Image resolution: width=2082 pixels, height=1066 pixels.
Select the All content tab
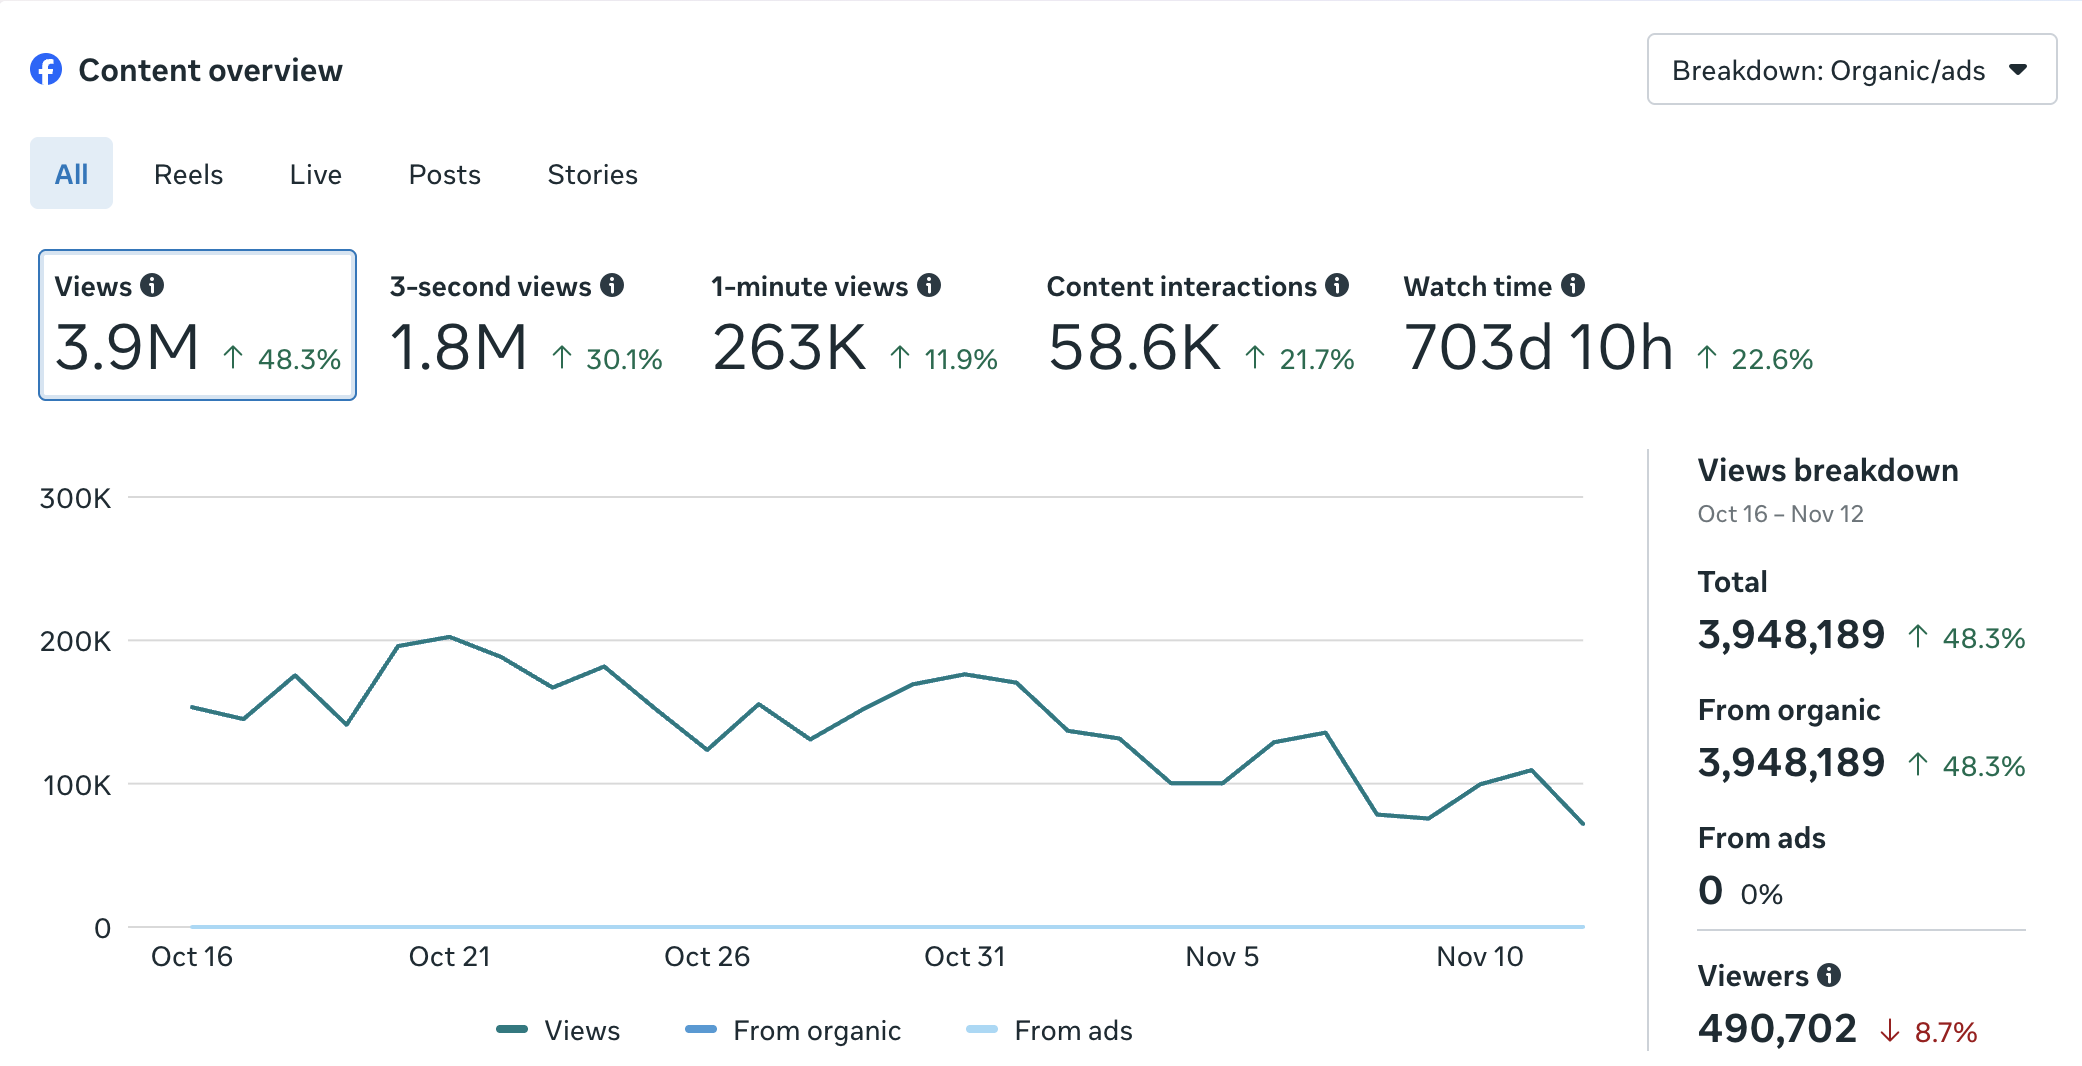pyautogui.click(x=71, y=174)
